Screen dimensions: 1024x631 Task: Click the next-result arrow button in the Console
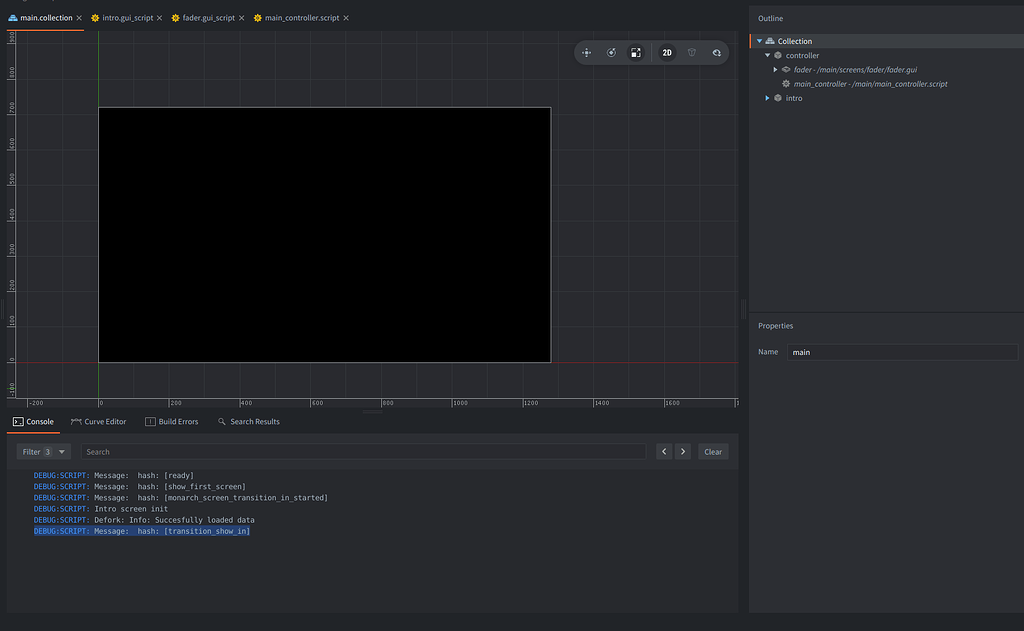point(683,451)
